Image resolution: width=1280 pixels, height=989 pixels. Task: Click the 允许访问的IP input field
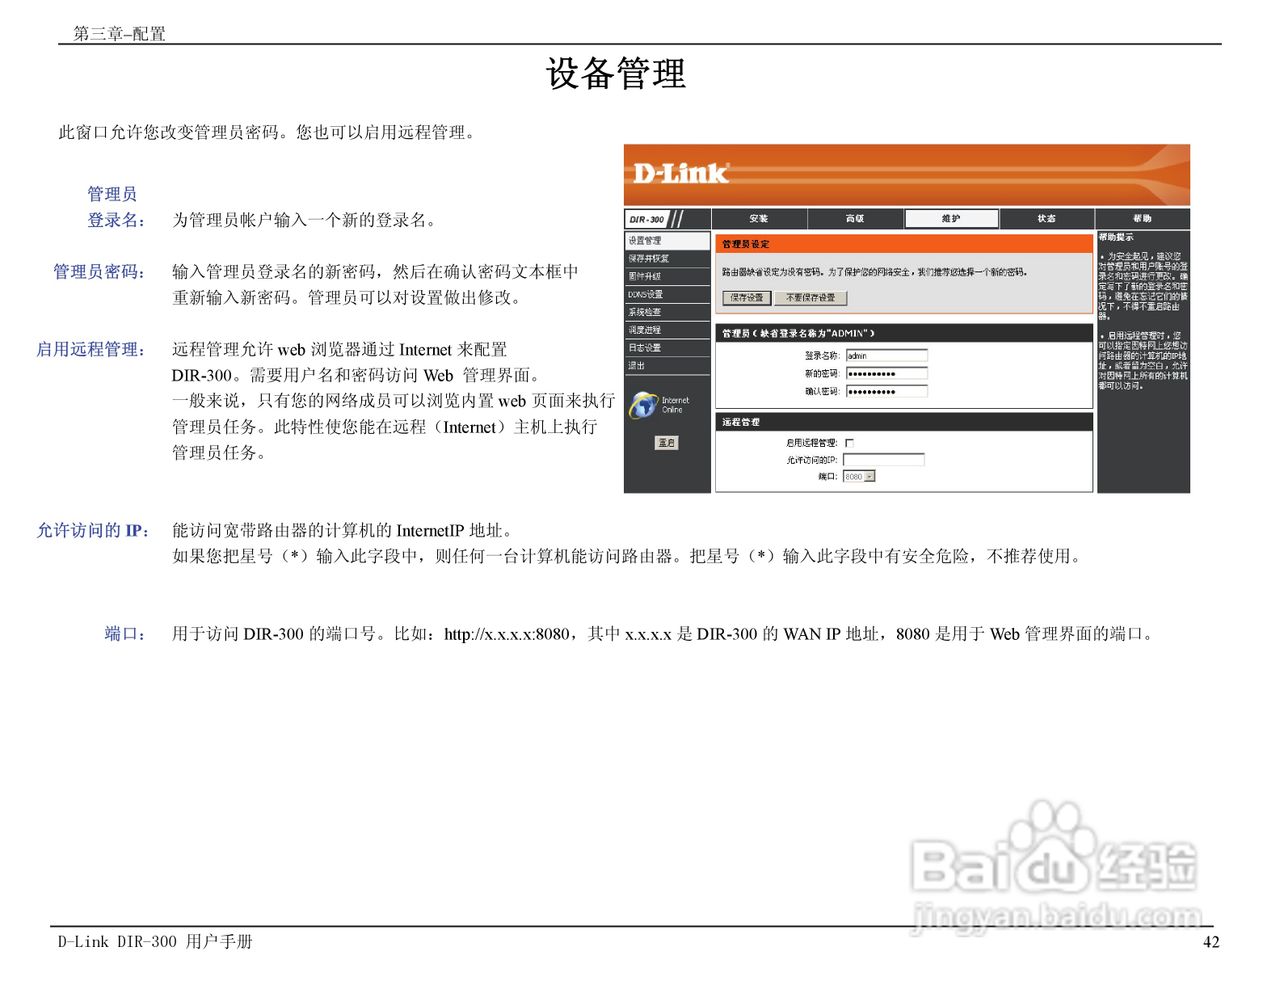click(884, 460)
